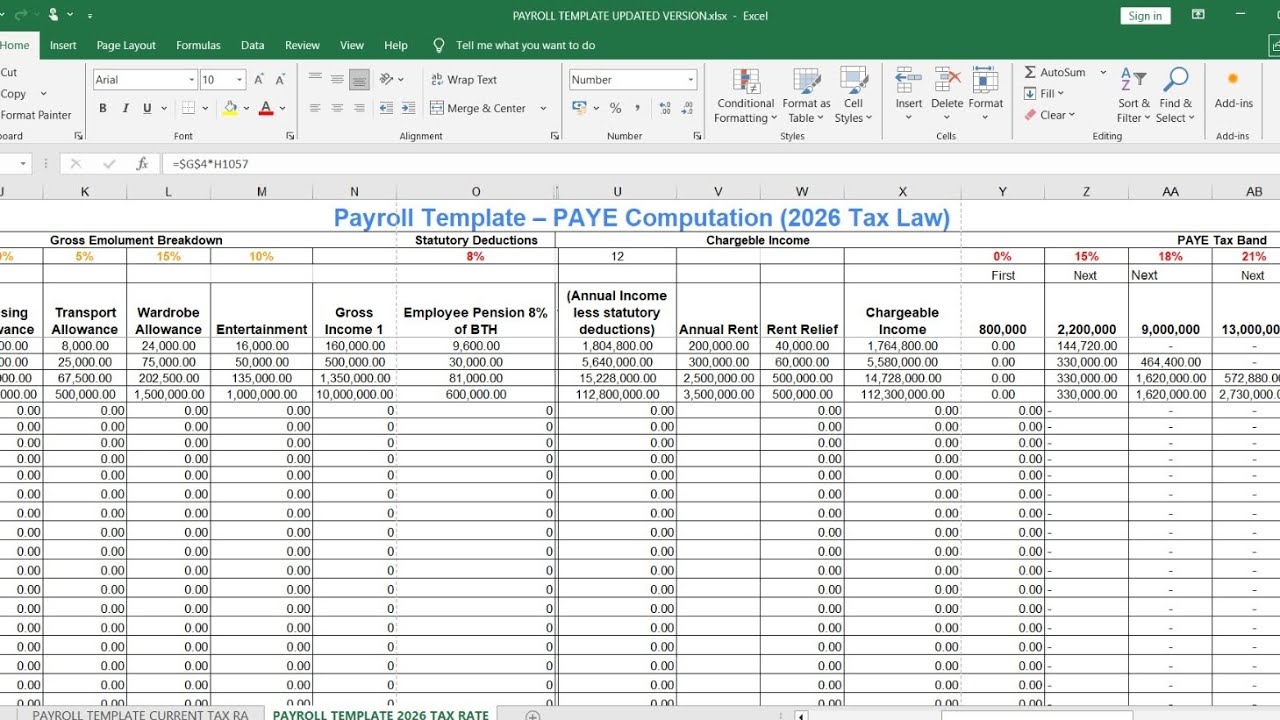Image resolution: width=1280 pixels, height=720 pixels.
Task: Add a new sheet
Action: (x=533, y=714)
